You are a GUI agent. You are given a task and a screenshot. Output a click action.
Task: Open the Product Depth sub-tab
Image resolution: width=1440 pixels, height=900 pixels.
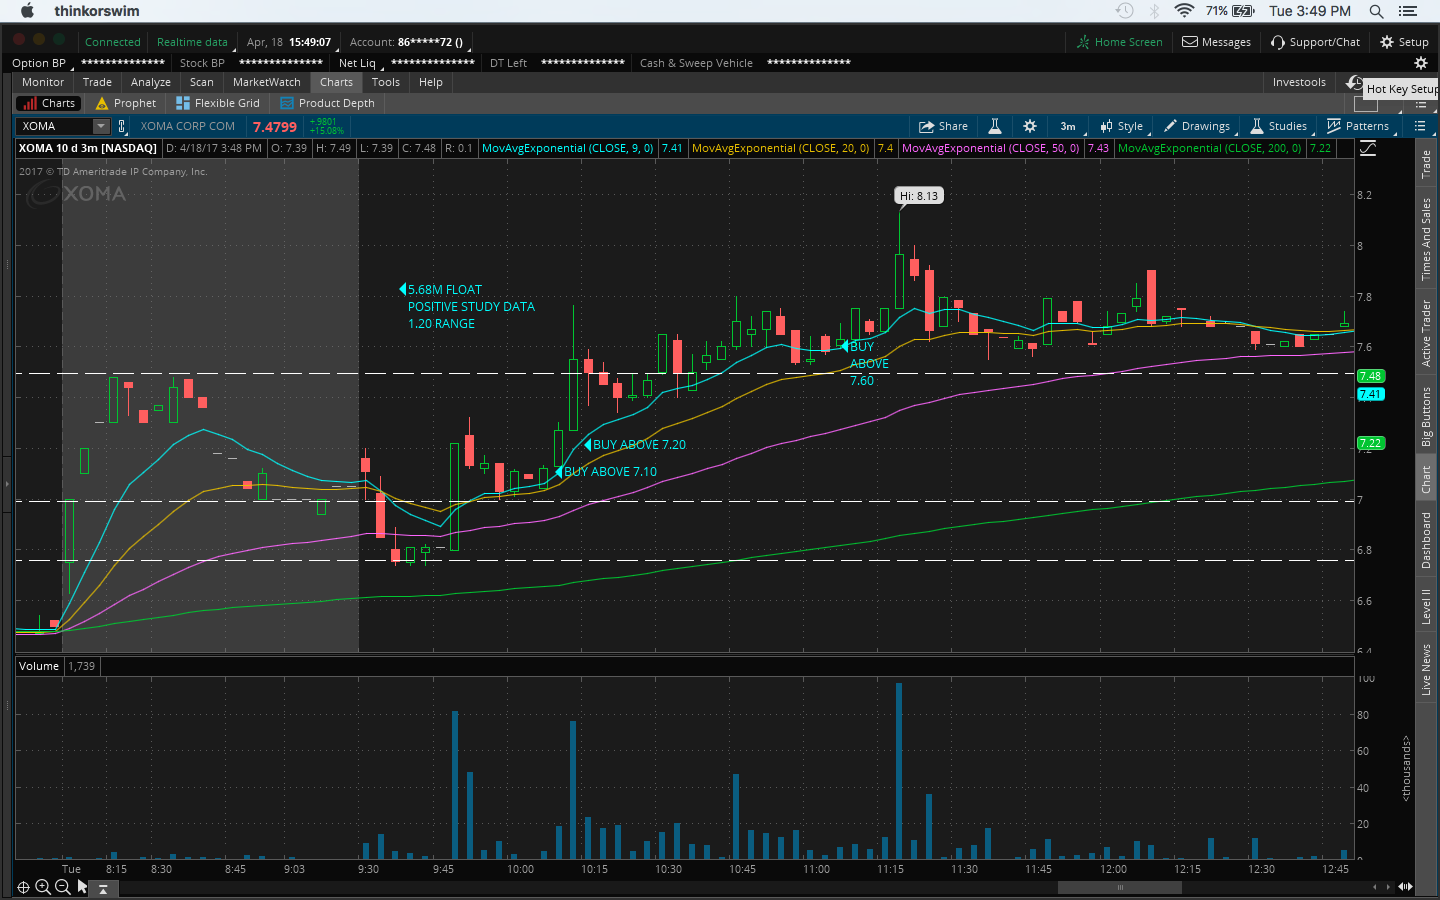click(x=328, y=103)
